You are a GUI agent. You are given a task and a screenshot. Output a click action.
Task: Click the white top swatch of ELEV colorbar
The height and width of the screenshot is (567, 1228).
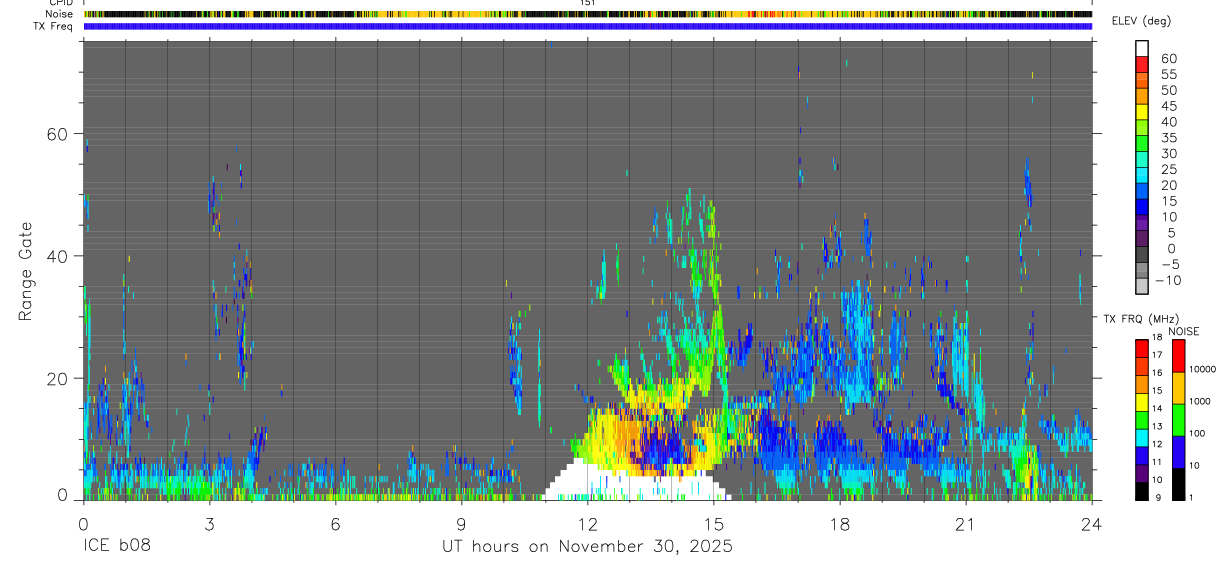(1142, 49)
